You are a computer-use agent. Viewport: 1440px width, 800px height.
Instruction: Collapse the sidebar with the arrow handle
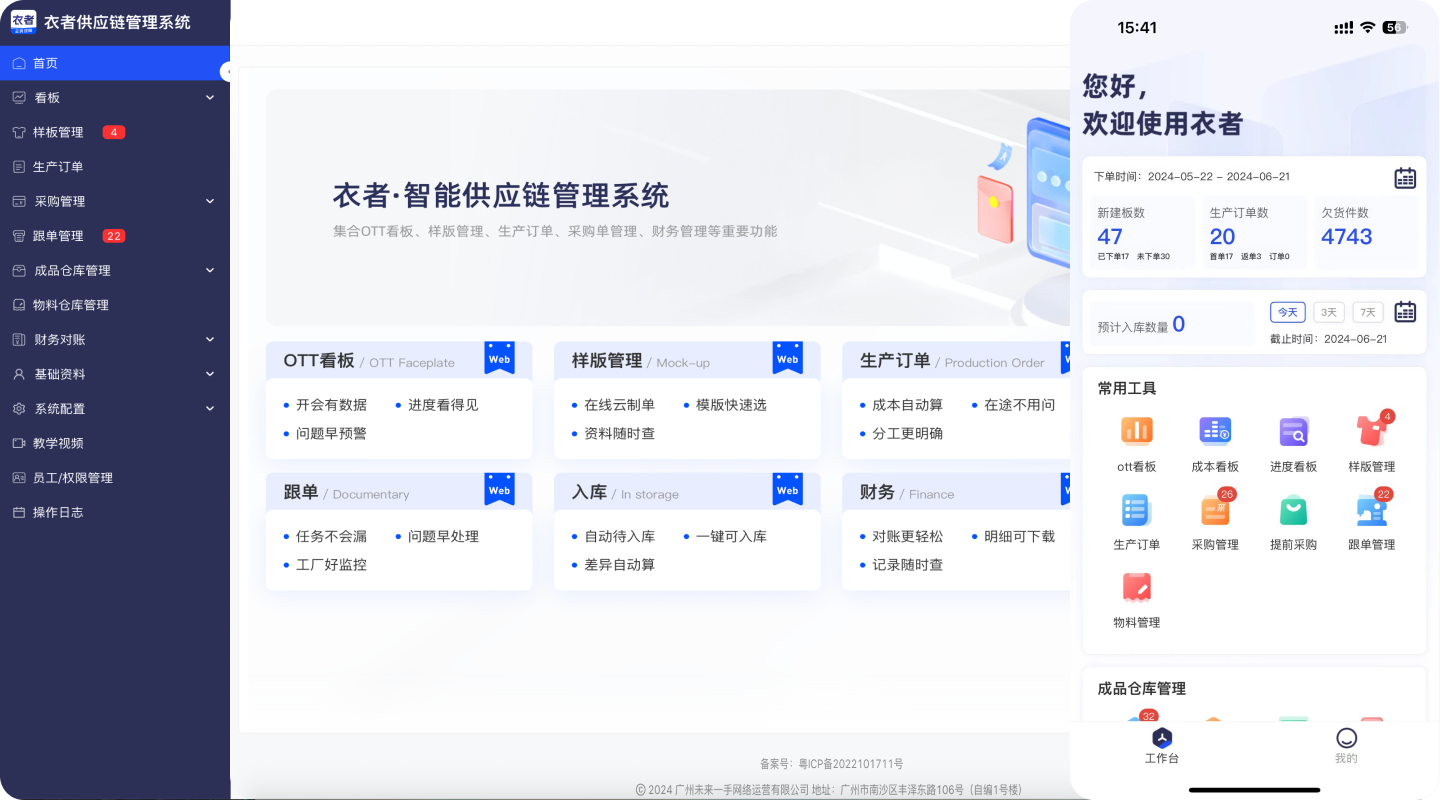pyautogui.click(x=227, y=72)
